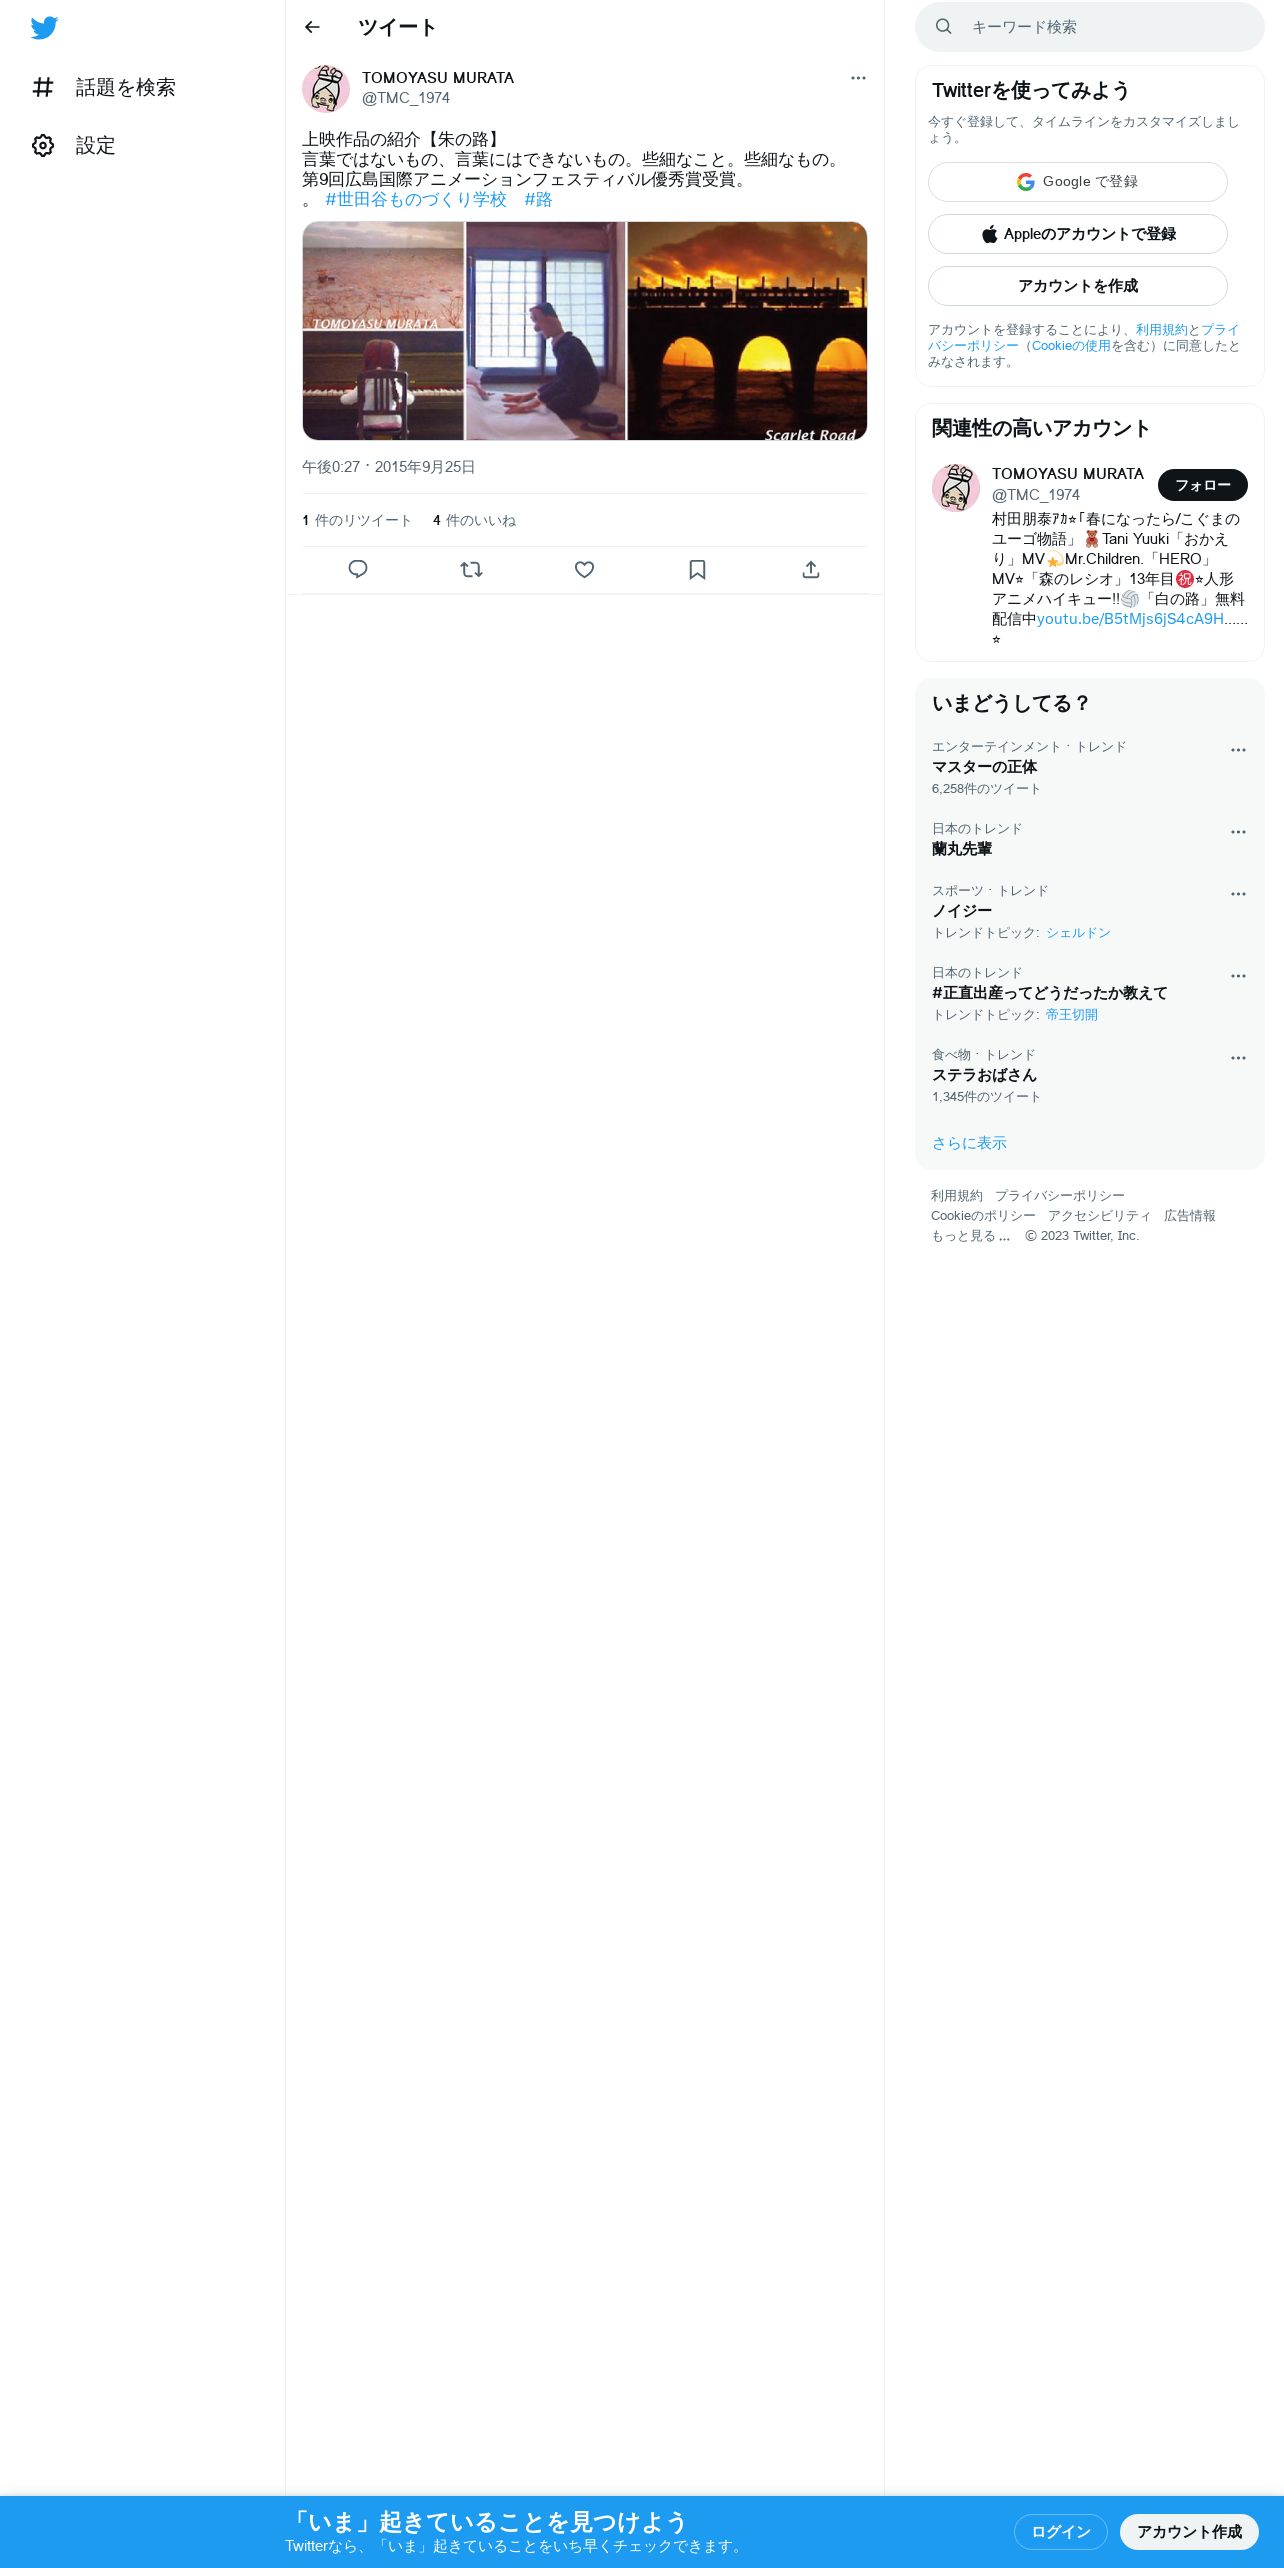Viewport: 1284px width, 2568px height.
Task: Go back using the arrow icon
Action: coord(312,27)
